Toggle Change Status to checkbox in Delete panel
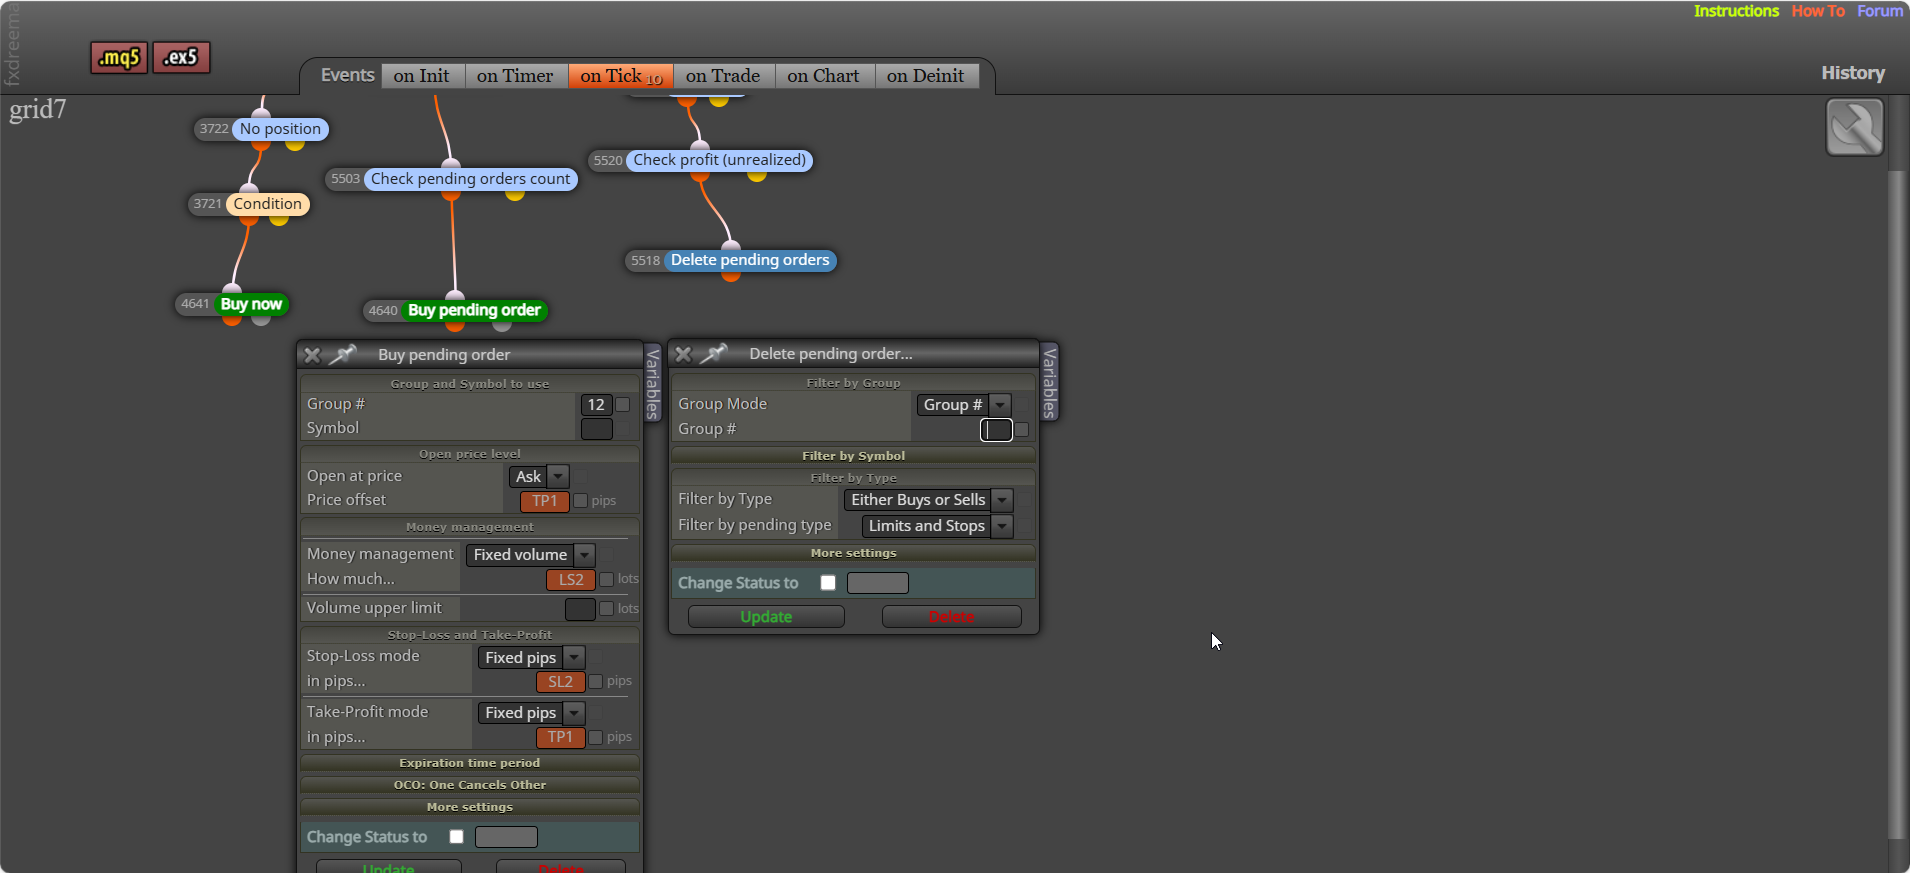This screenshot has height=873, width=1910. (x=828, y=583)
